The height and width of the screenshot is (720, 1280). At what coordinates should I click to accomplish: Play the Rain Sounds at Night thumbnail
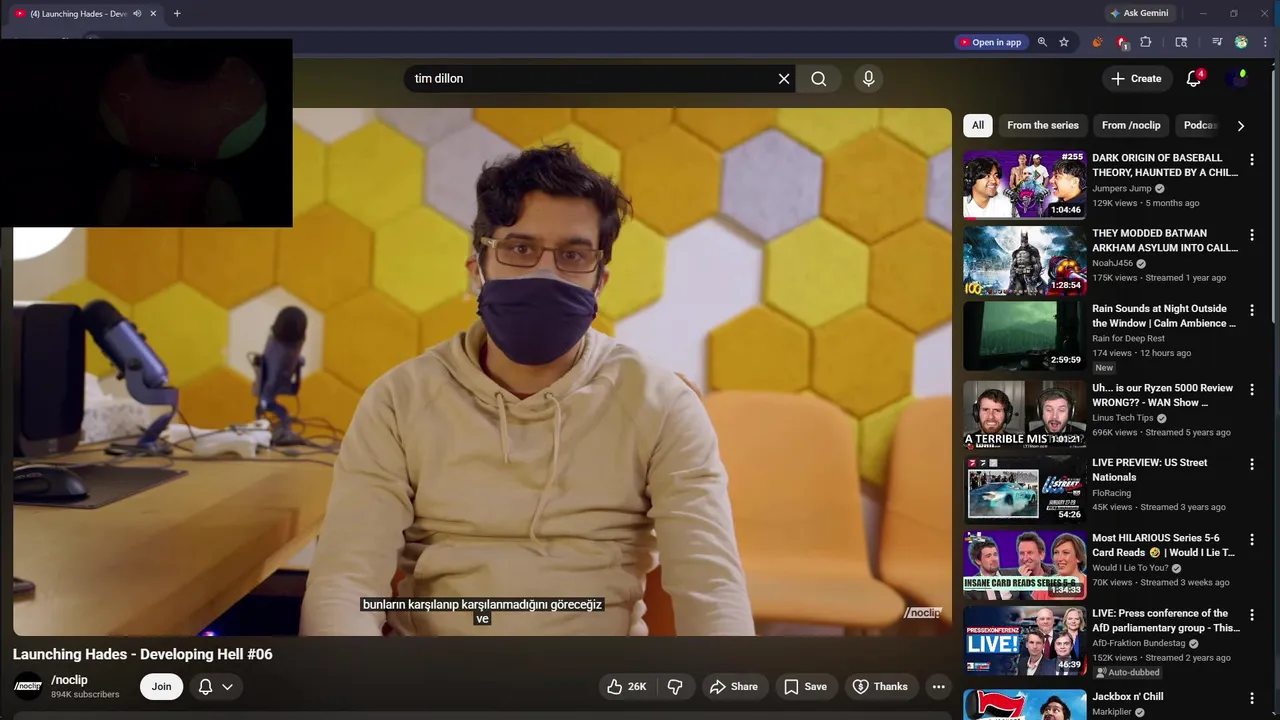pos(1024,335)
